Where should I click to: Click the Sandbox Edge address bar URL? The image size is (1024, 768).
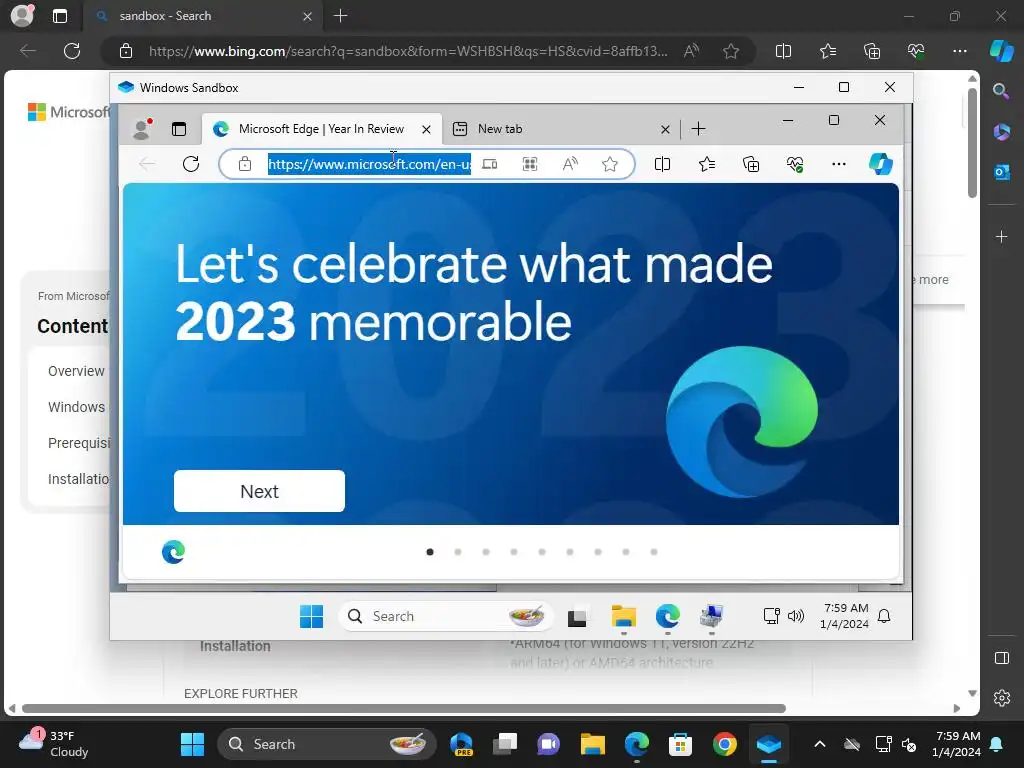pyautogui.click(x=369, y=164)
